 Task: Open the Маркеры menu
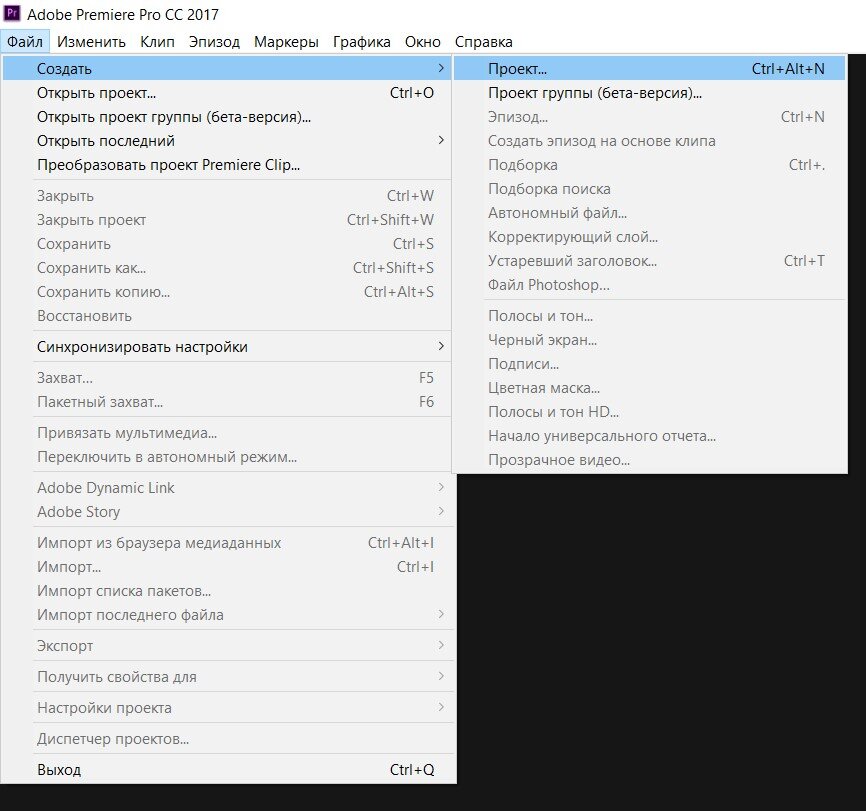tap(286, 42)
